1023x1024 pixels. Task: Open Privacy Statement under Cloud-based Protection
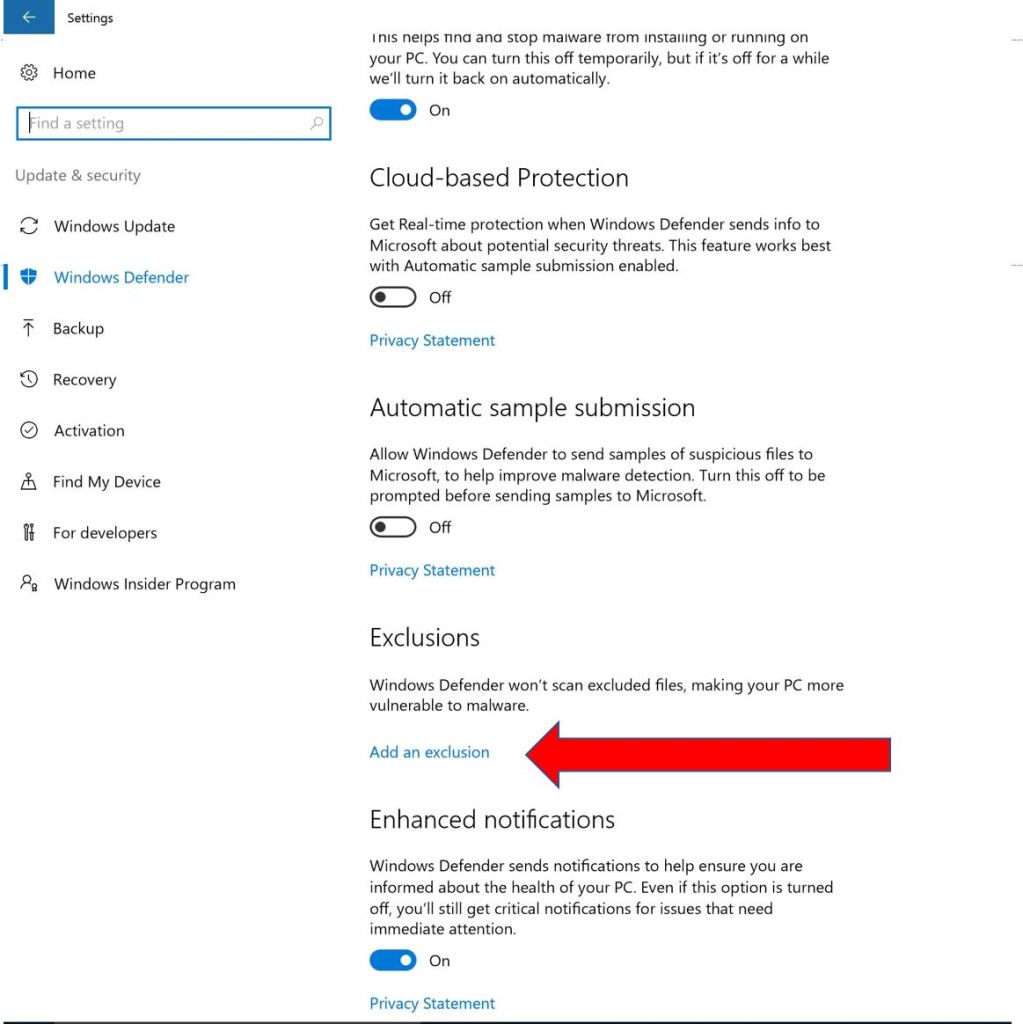(432, 340)
